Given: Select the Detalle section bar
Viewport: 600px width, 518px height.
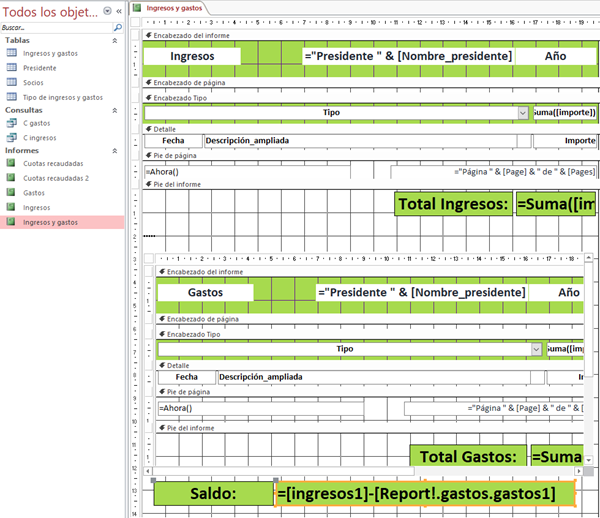Looking at the screenshot, I should tap(371, 129).
